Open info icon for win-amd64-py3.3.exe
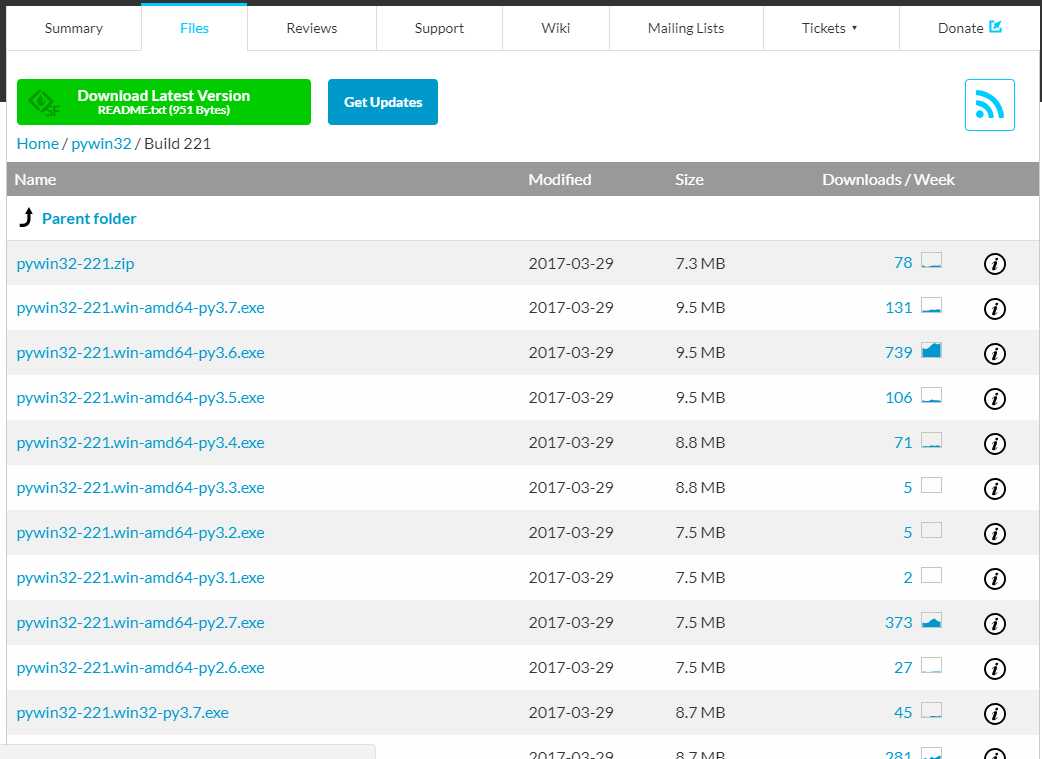The image size is (1042, 759). coord(994,488)
